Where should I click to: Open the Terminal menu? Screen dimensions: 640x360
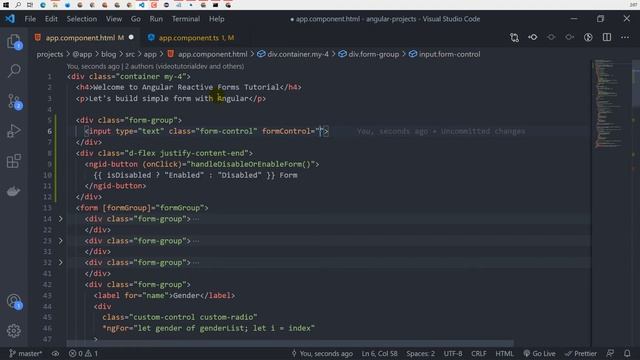tap(186, 19)
